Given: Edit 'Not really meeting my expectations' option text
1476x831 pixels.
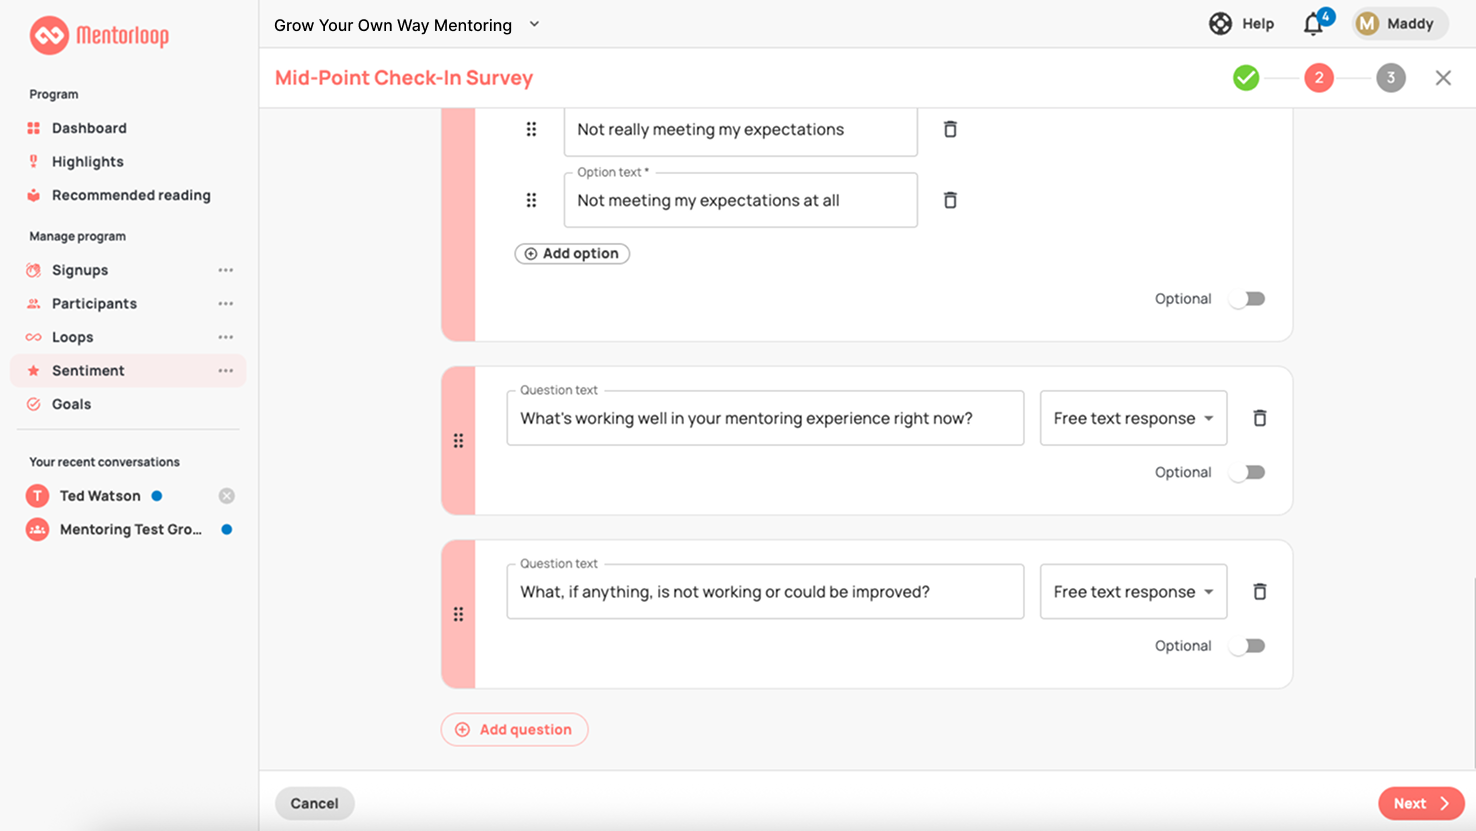Looking at the screenshot, I should point(740,130).
